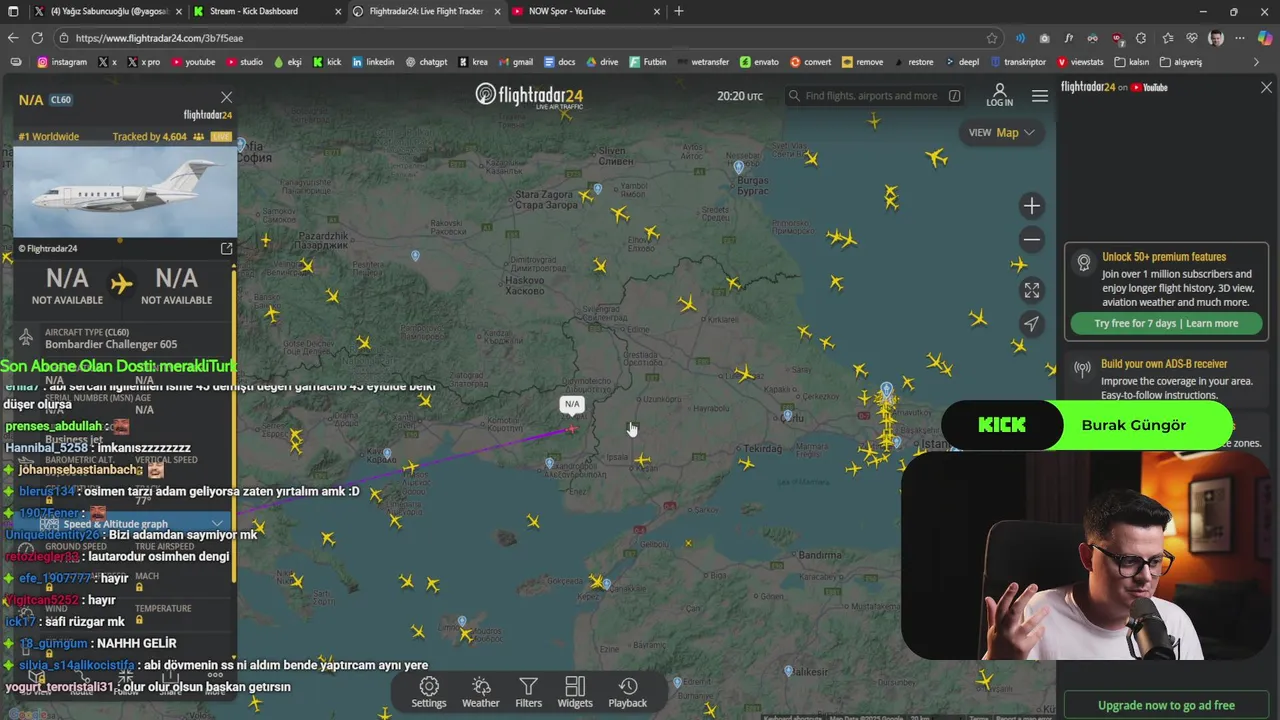Open browser profile avatar
The height and width of the screenshot is (720, 1280).
tap(1216, 38)
